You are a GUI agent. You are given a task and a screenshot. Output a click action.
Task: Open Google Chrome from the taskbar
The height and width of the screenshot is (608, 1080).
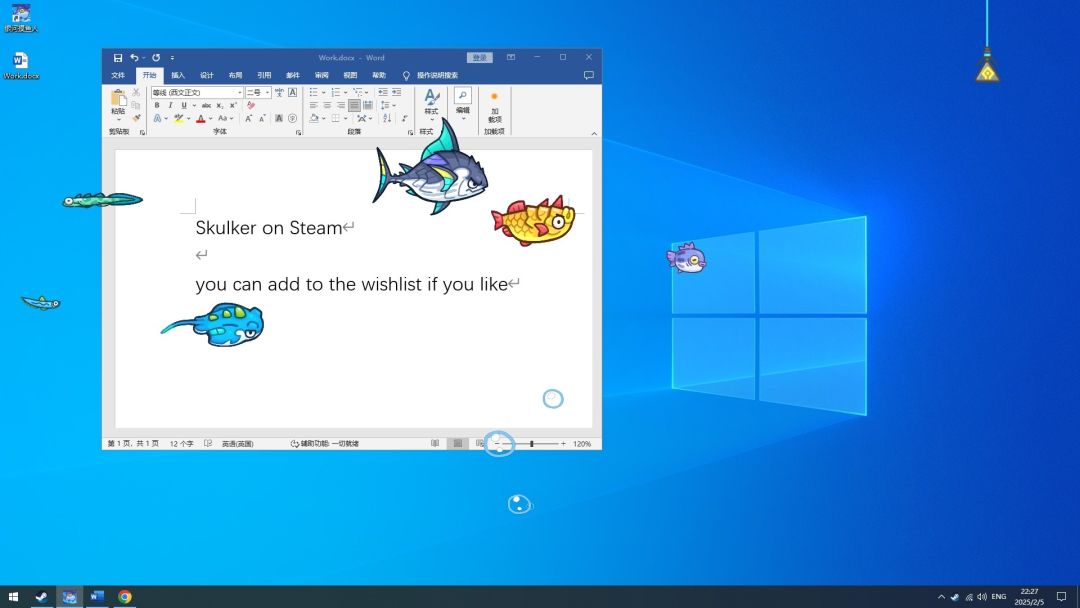pos(125,597)
